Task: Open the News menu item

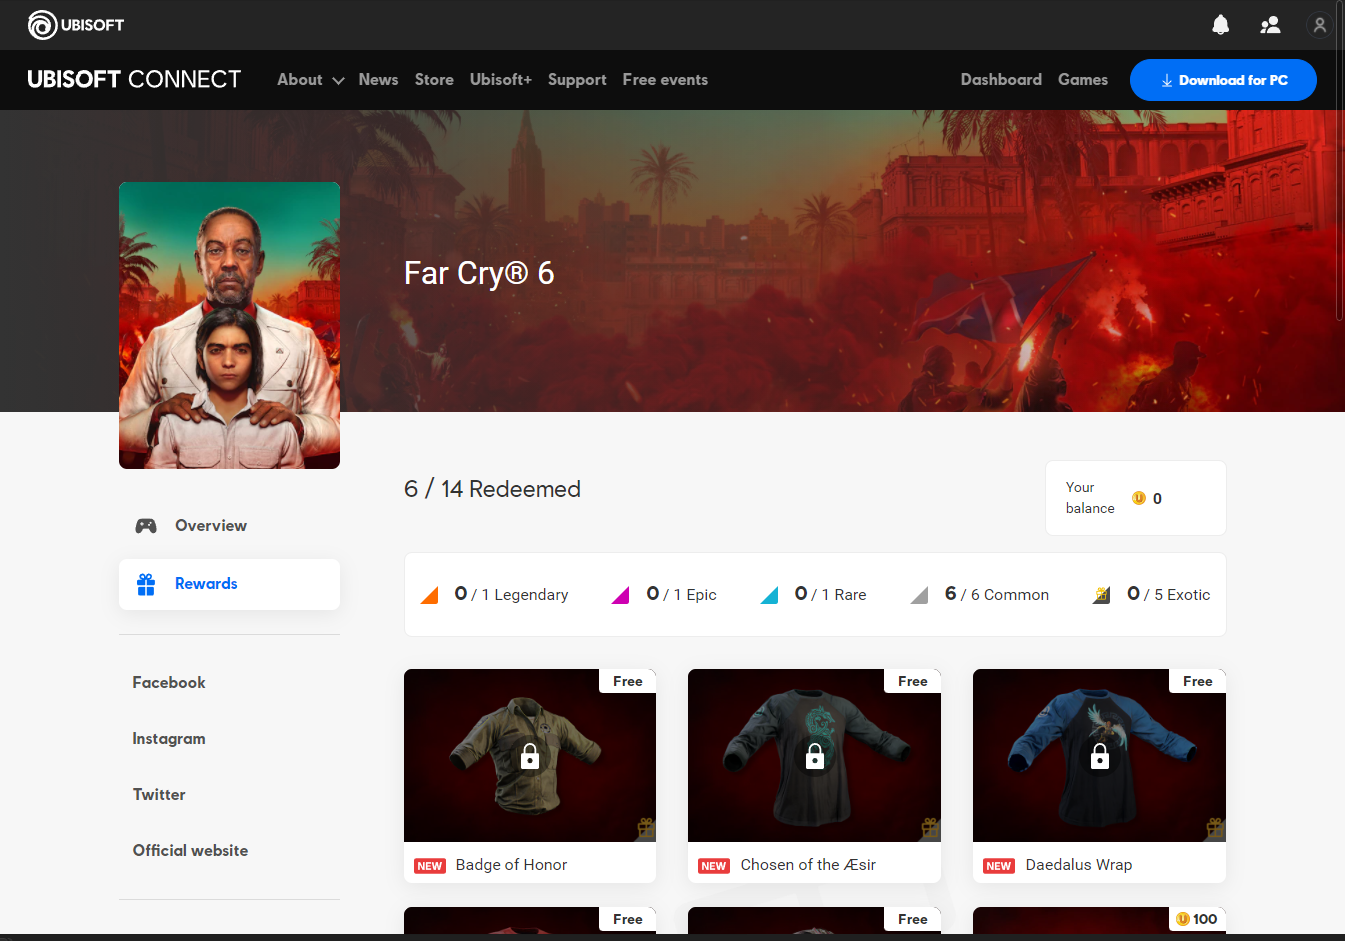Action: [378, 80]
